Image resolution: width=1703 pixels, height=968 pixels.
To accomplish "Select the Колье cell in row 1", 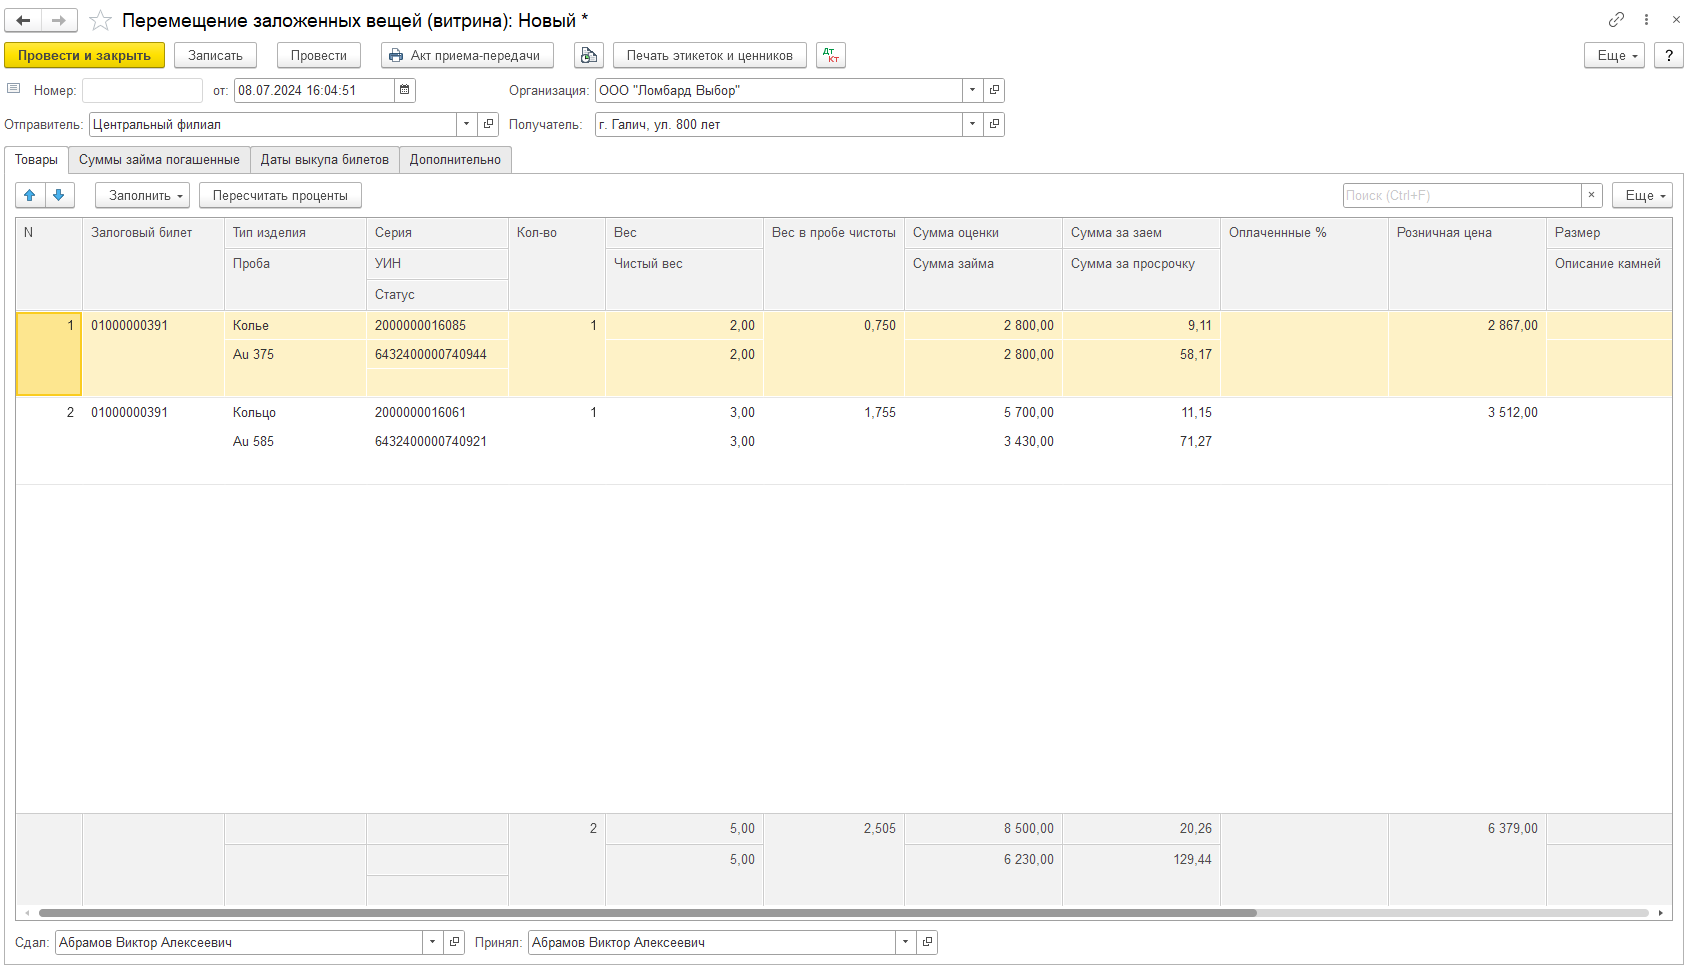I will [295, 326].
